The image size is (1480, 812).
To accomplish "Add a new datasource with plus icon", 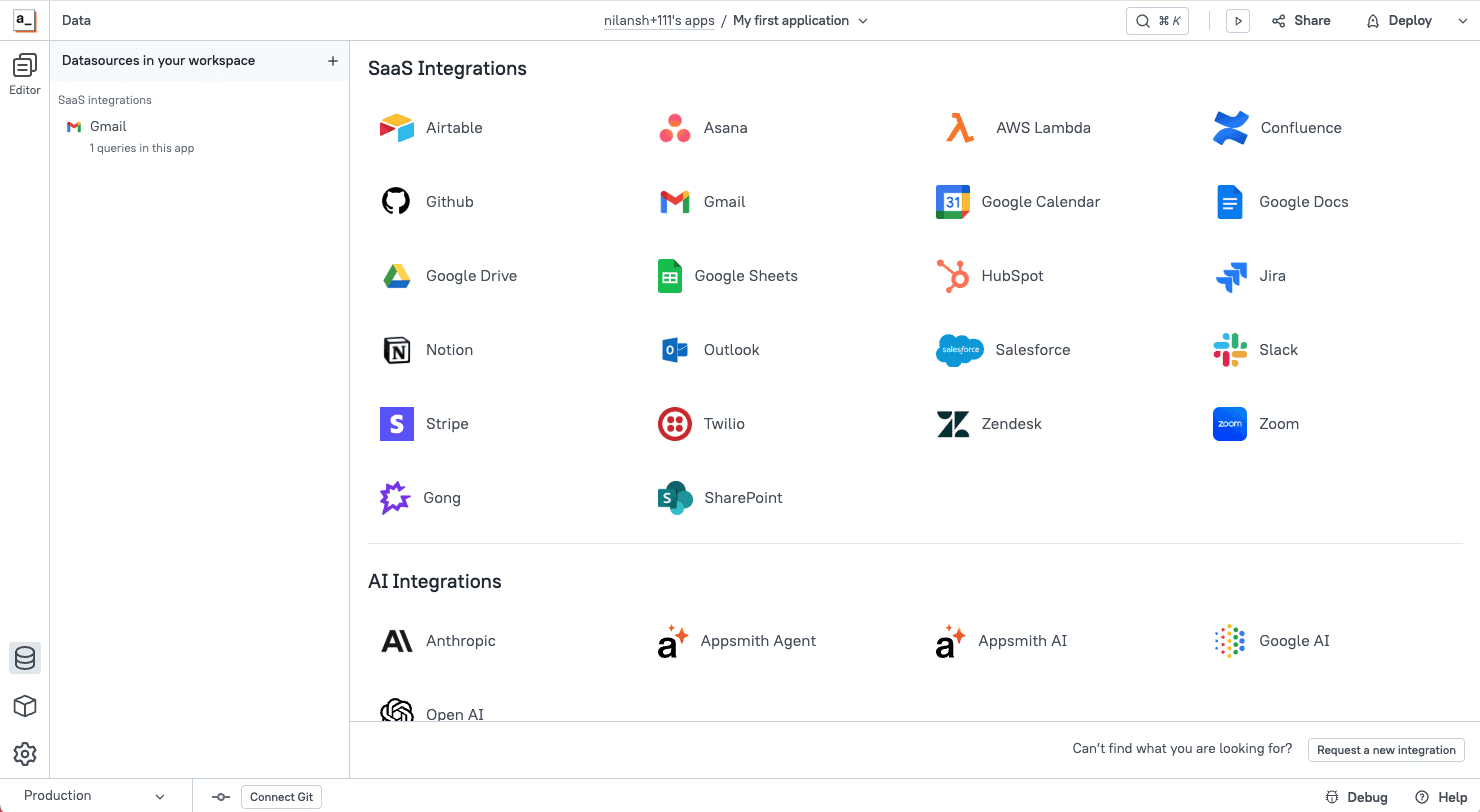I will 333,61.
